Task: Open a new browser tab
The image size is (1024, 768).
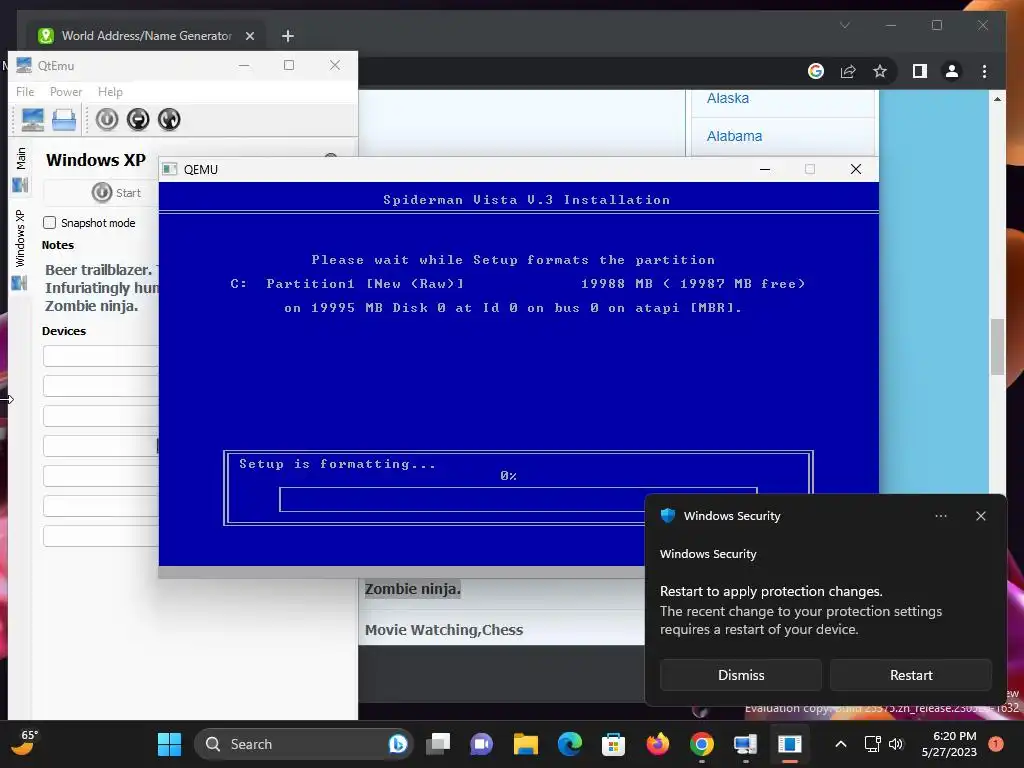Action: tap(287, 36)
